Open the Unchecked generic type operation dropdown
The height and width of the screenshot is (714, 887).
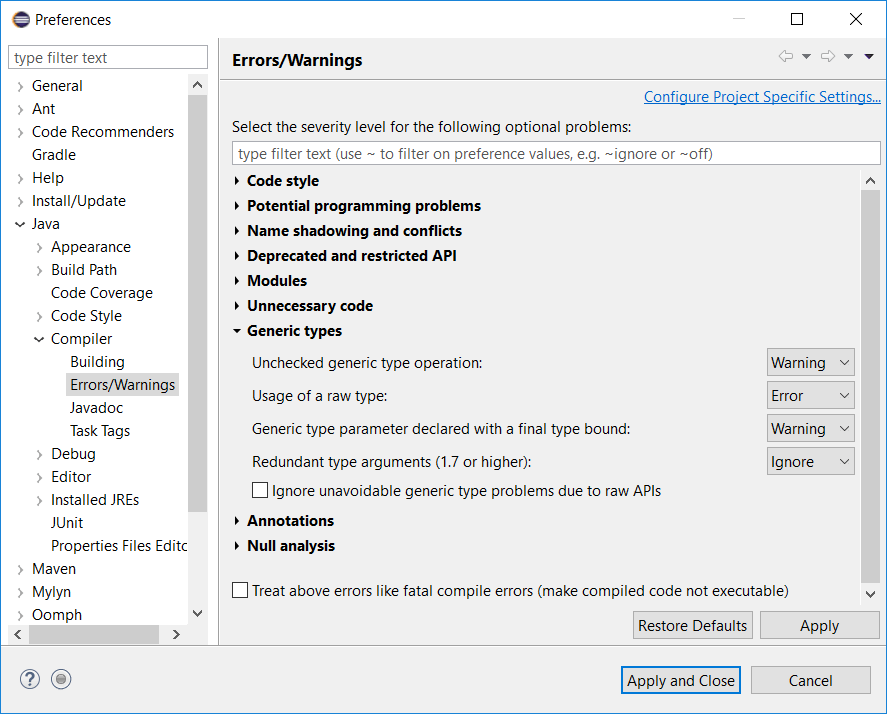(811, 362)
